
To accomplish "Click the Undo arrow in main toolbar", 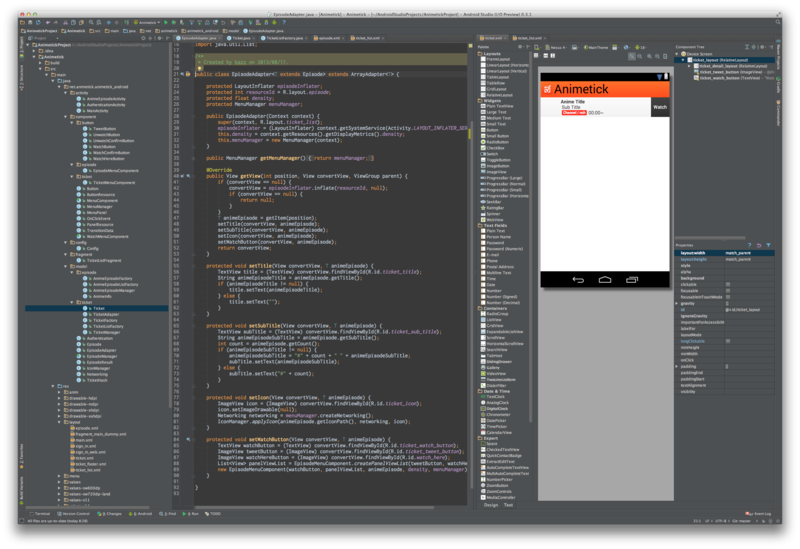I will [48, 22].
